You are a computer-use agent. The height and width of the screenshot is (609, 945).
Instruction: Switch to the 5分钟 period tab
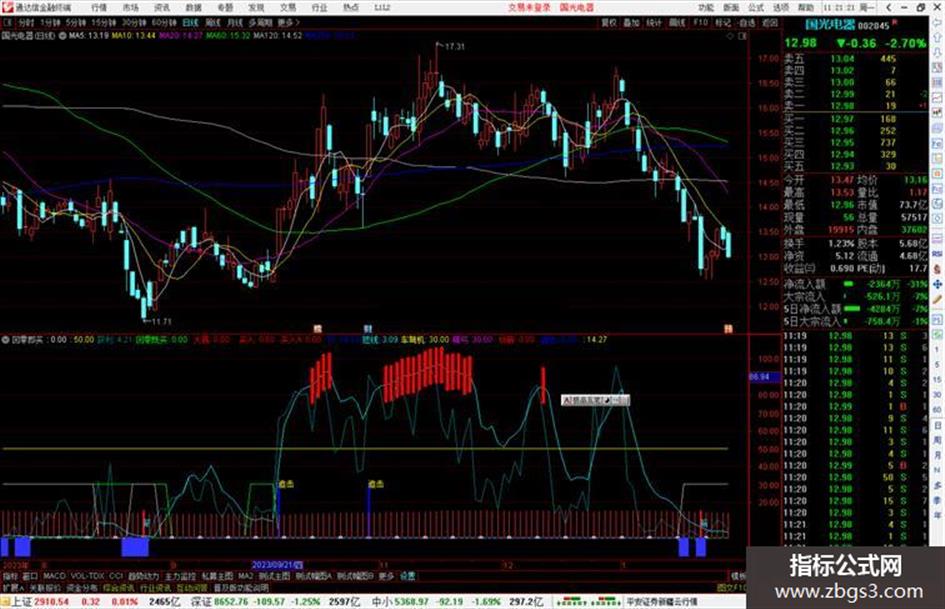point(75,22)
